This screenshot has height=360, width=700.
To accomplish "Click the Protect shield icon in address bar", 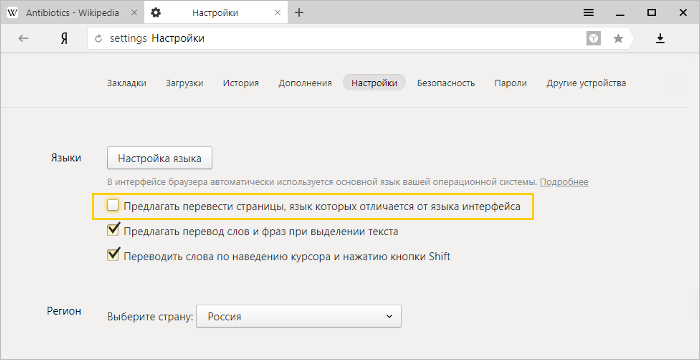I will (593, 39).
